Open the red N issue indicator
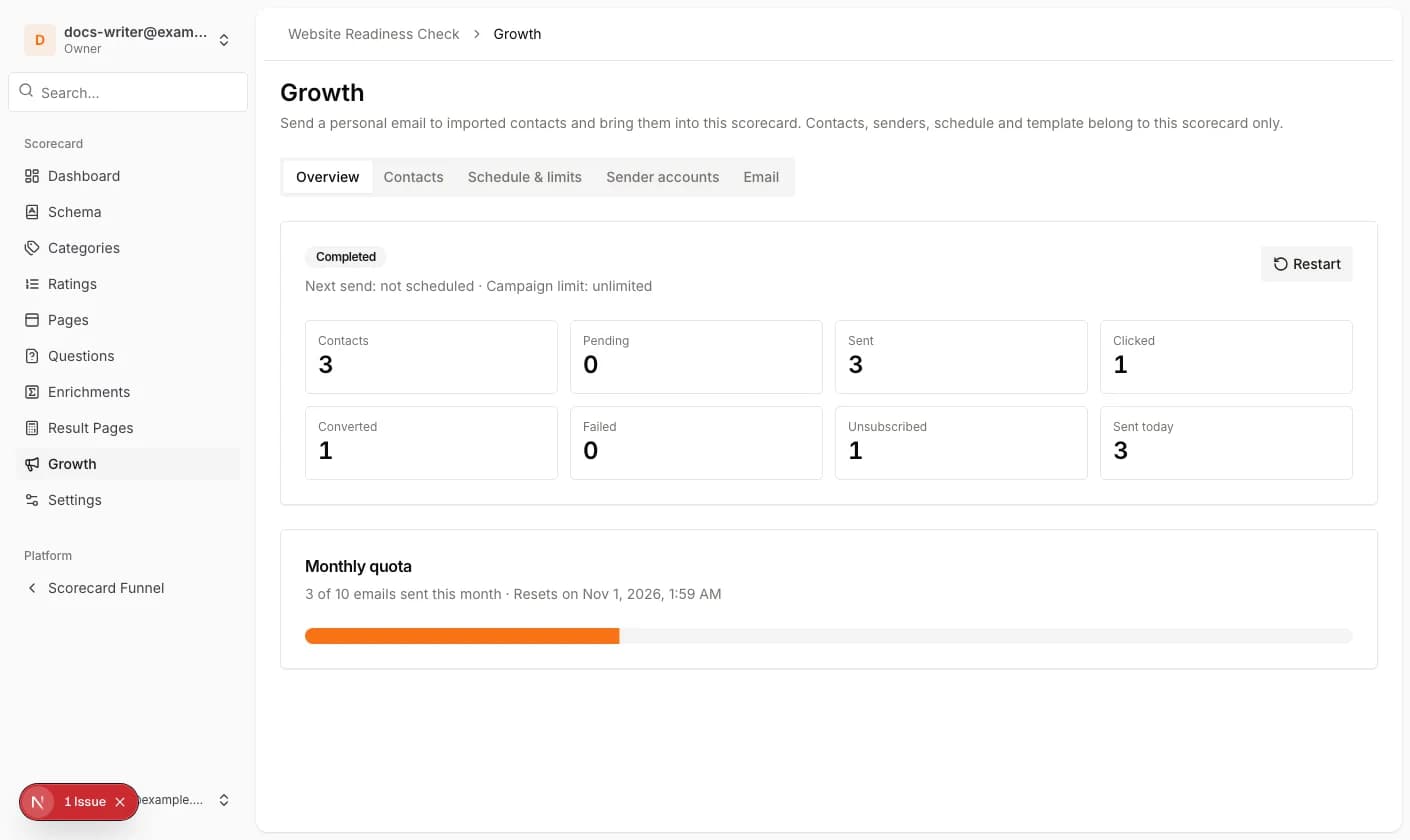Screen dimensions: 1410x840 pos(38,802)
